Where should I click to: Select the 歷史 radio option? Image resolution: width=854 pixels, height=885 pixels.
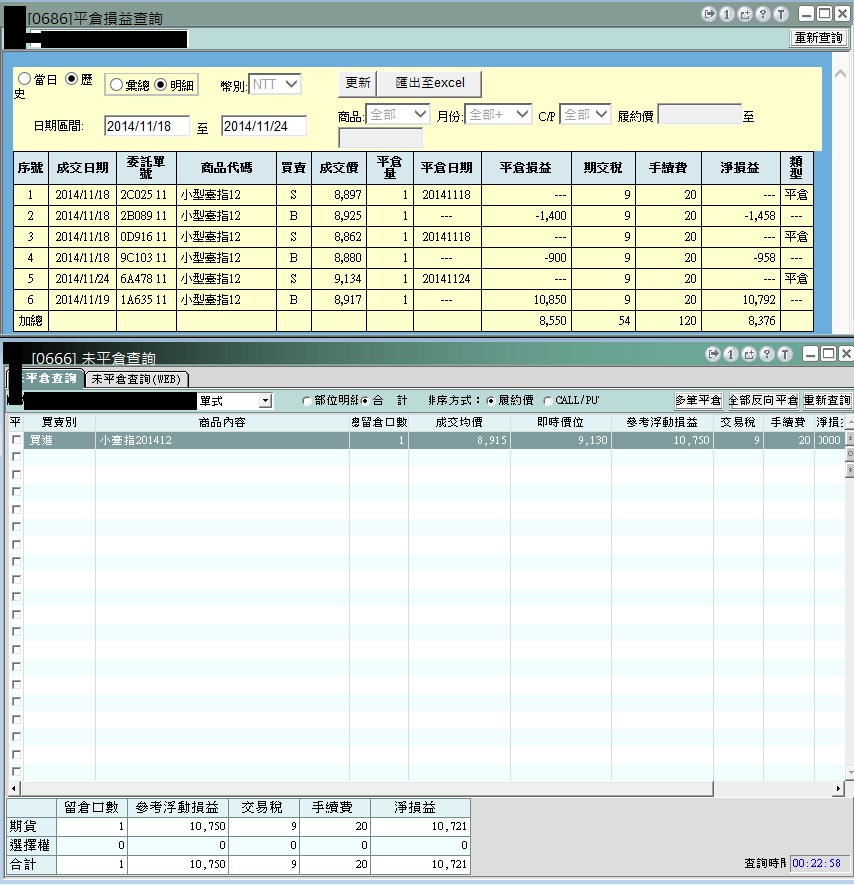coord(72,79)
